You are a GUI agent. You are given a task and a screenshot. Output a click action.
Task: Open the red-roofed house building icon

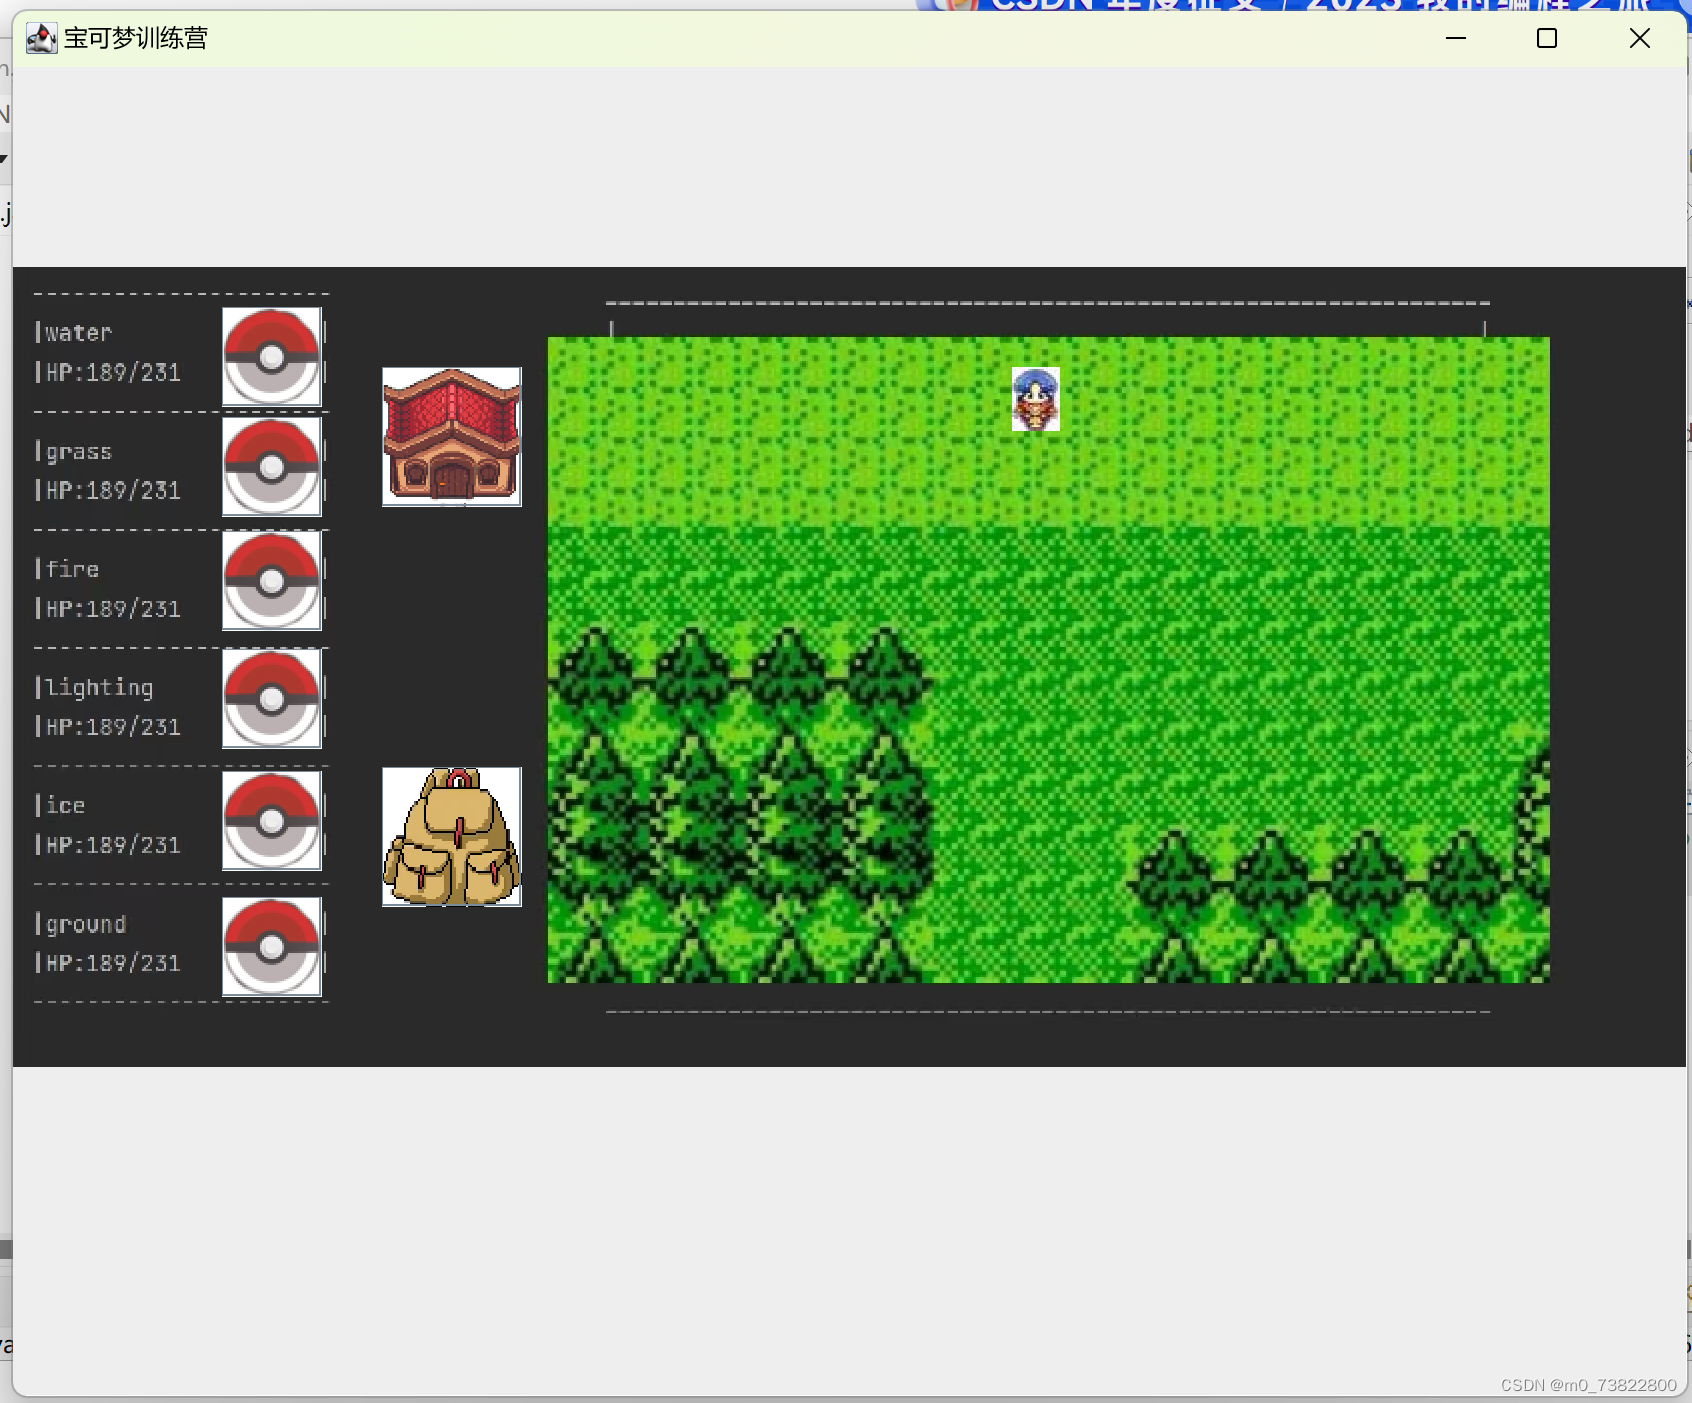pyautogui.click(x=452, y=437)
